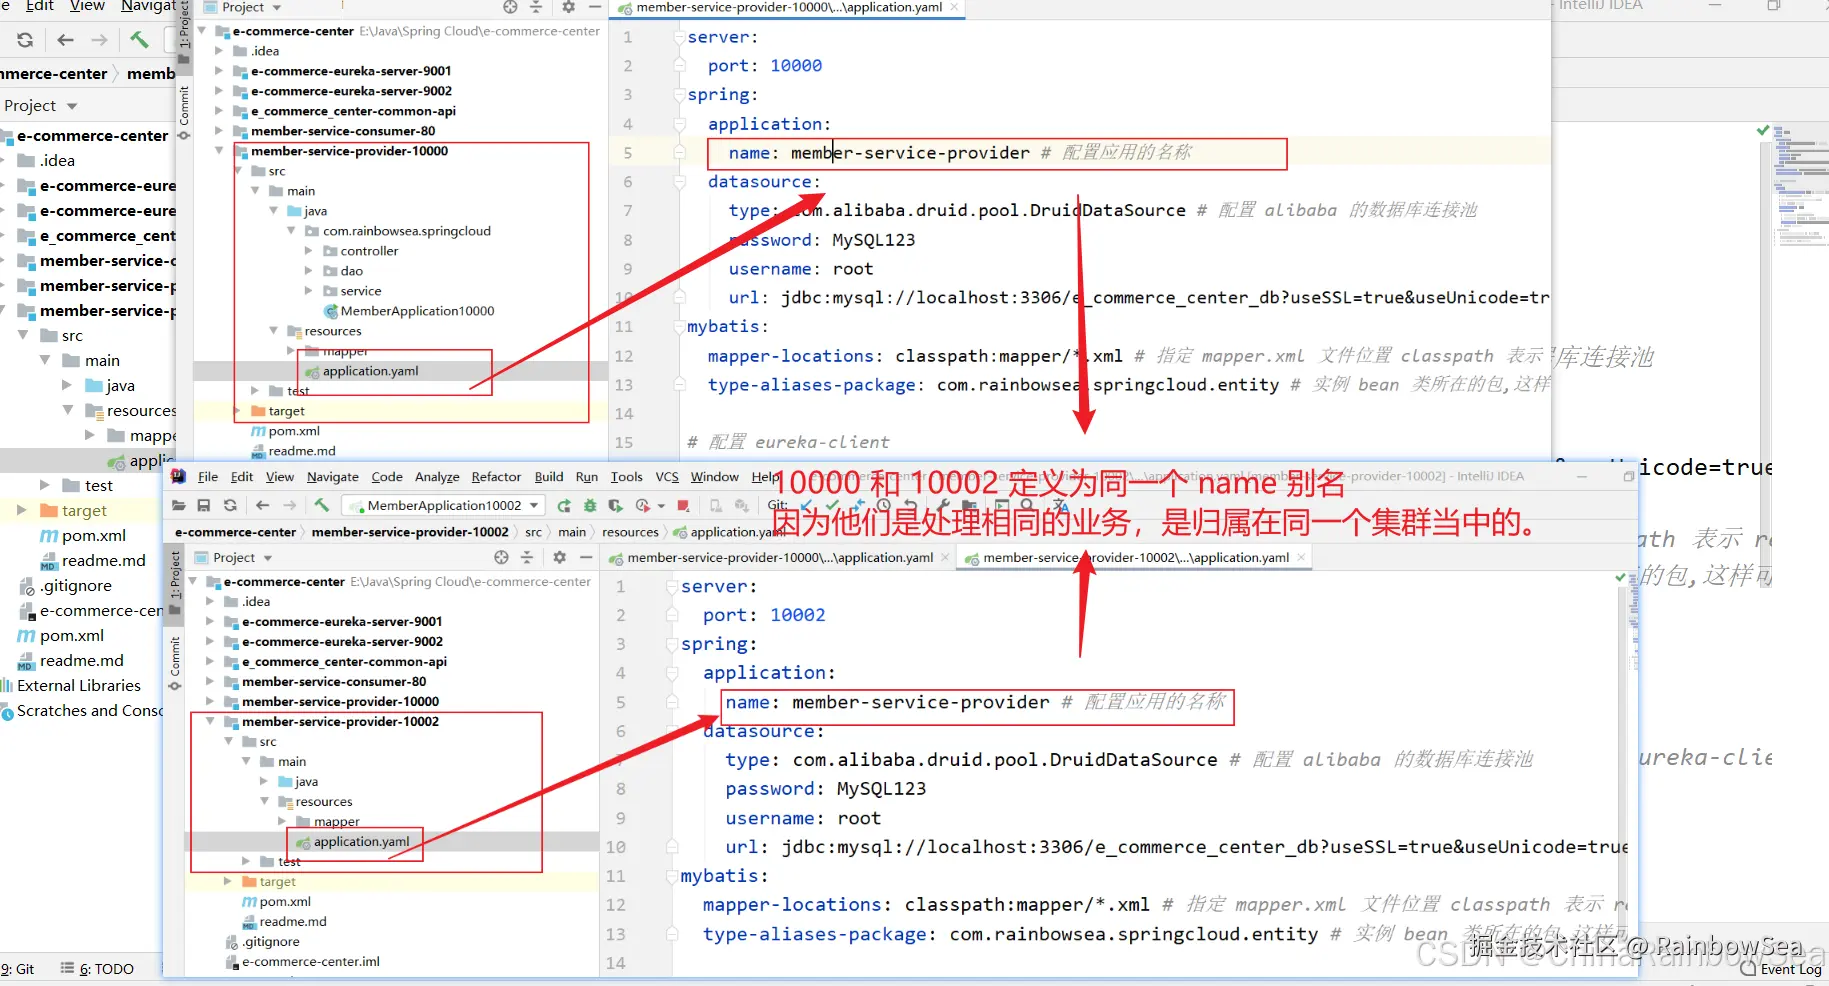Open File menu in bottom window
Viewport: 1829px width, 986px height.
208,477
